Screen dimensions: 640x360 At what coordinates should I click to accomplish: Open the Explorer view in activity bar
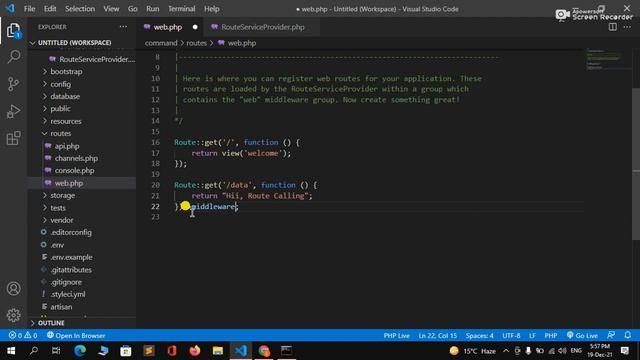click(13, 31)
